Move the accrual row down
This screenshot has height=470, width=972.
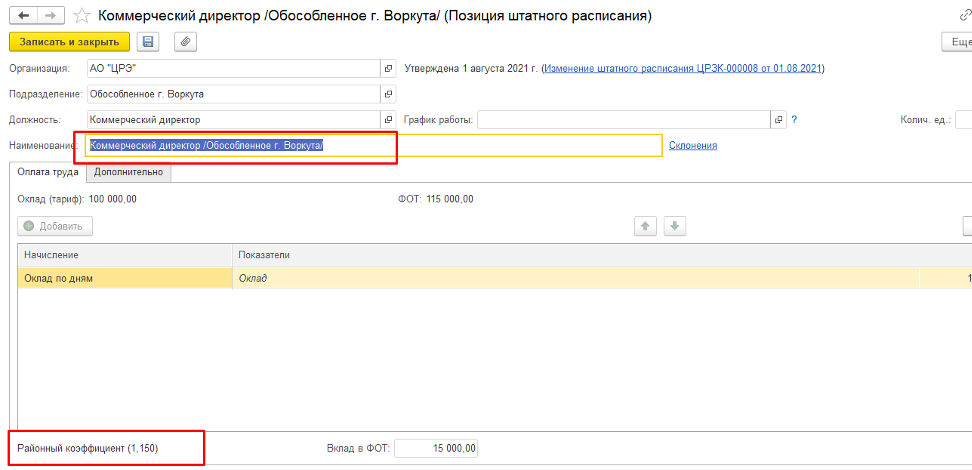pyautogui.click(x=674, y=226)
